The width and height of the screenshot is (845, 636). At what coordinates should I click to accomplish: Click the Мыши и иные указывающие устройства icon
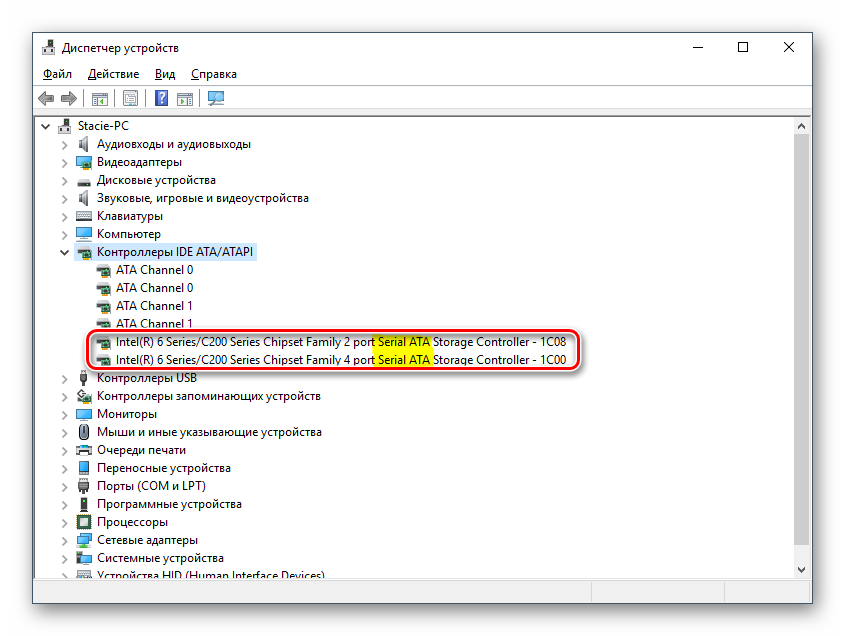(x=84, y=432)
